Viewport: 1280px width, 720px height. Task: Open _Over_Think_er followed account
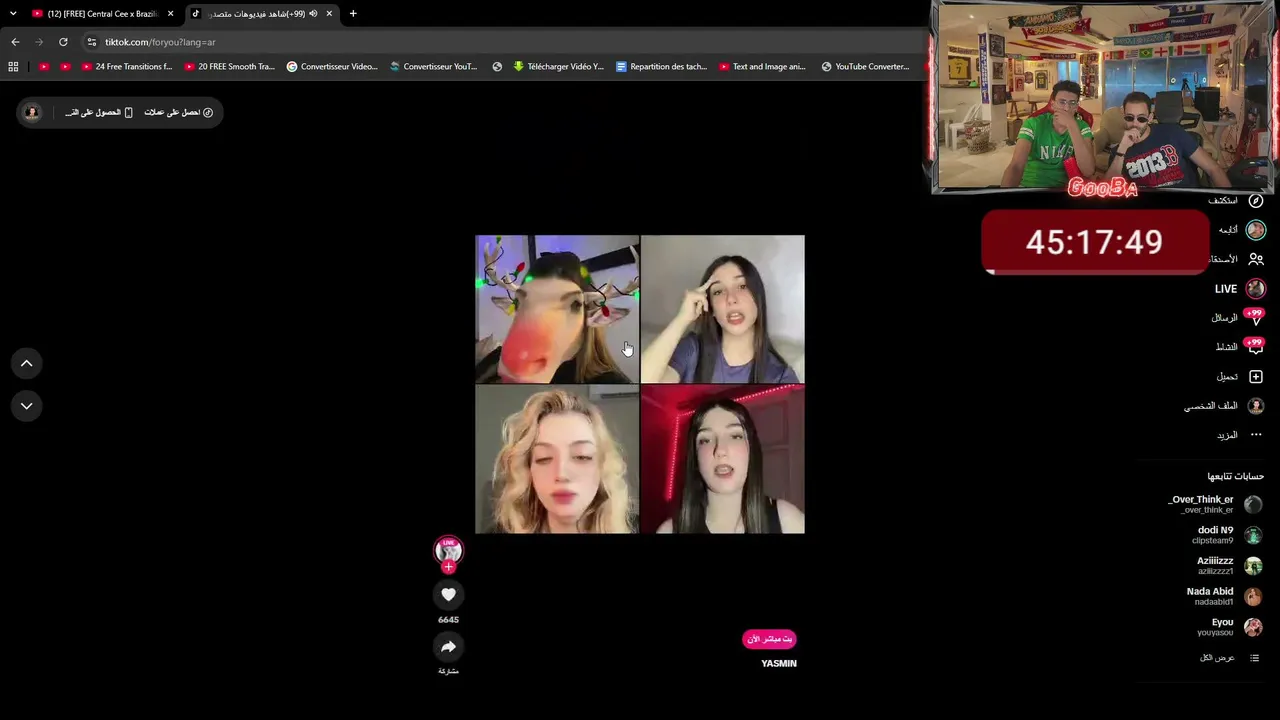[x=1215, y=504]
